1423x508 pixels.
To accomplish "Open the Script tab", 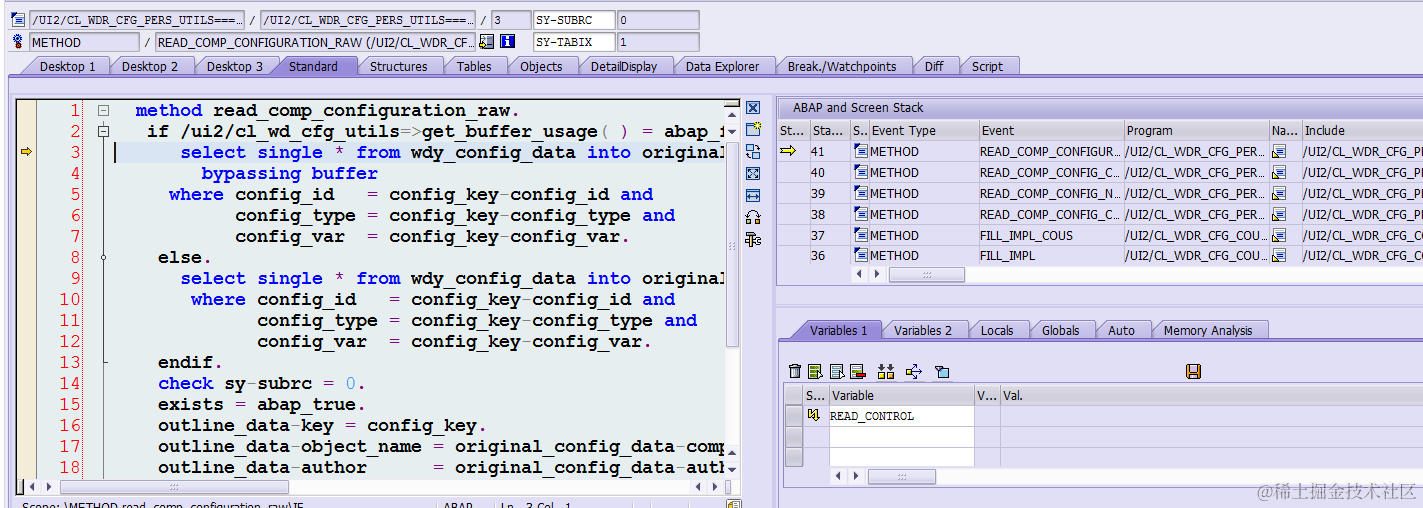I will 987,66.
